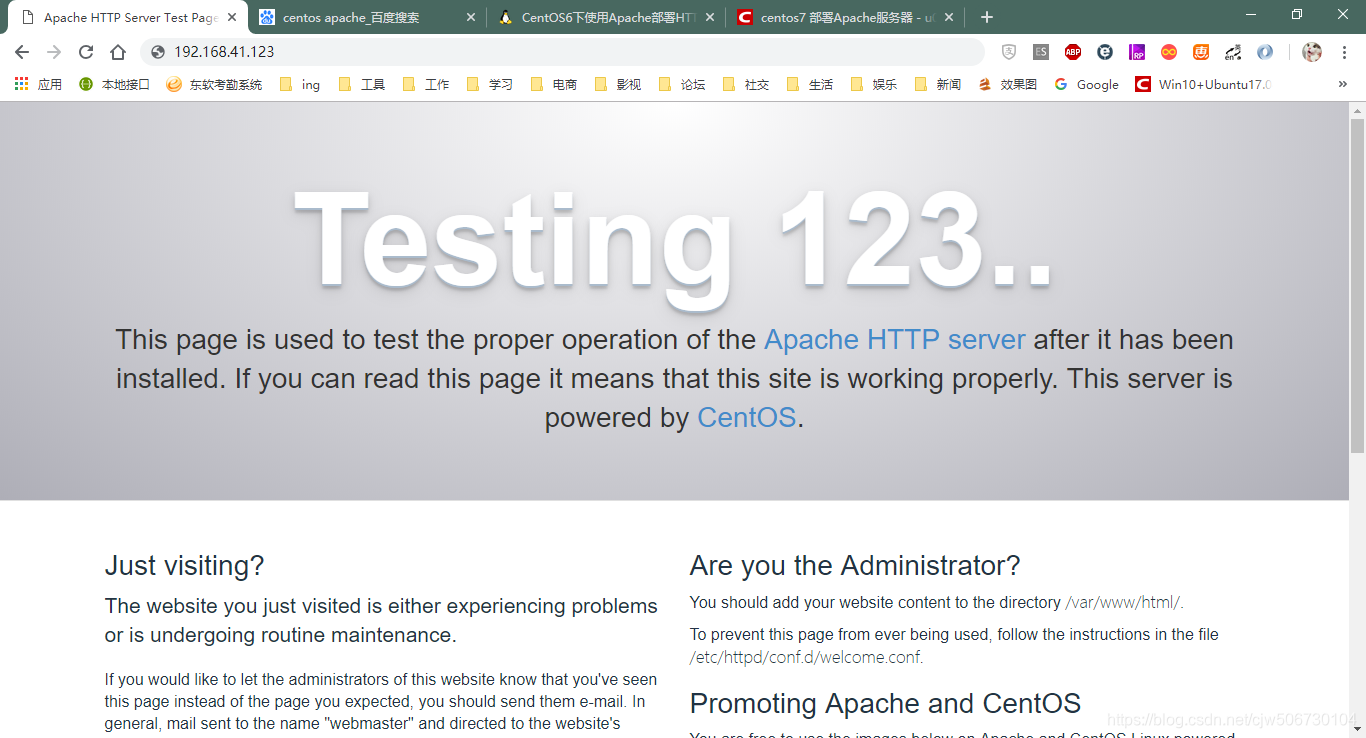Go back to the previous page

(x=22, y=52)
